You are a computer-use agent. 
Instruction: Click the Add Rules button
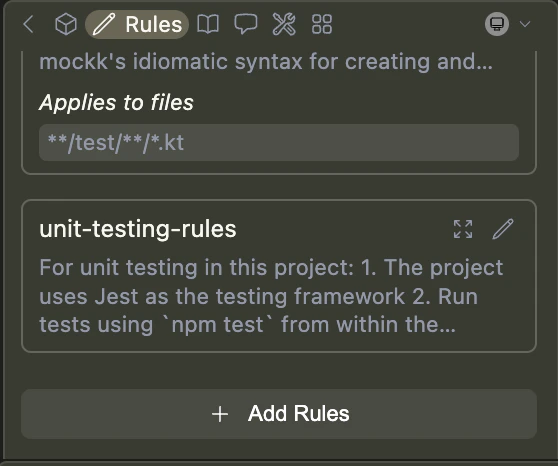click(x=279, y=414)
